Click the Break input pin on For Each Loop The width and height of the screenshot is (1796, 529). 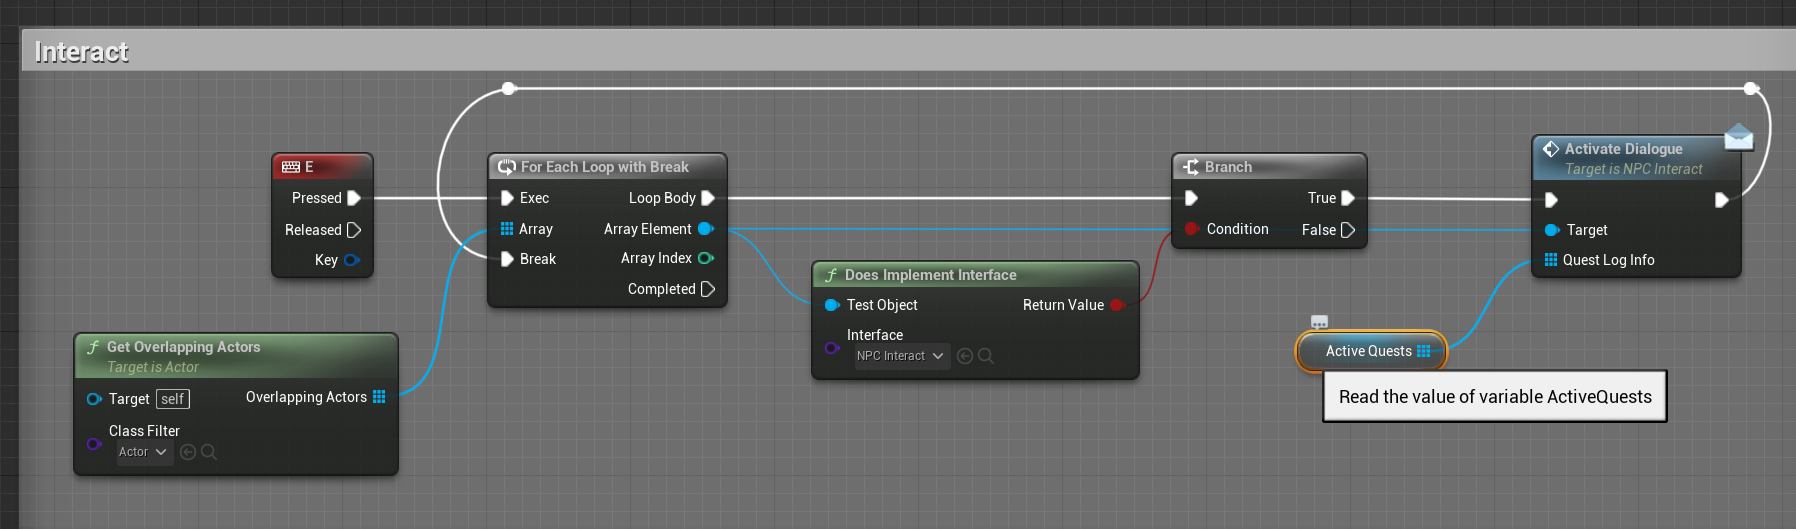pos(507,259)
